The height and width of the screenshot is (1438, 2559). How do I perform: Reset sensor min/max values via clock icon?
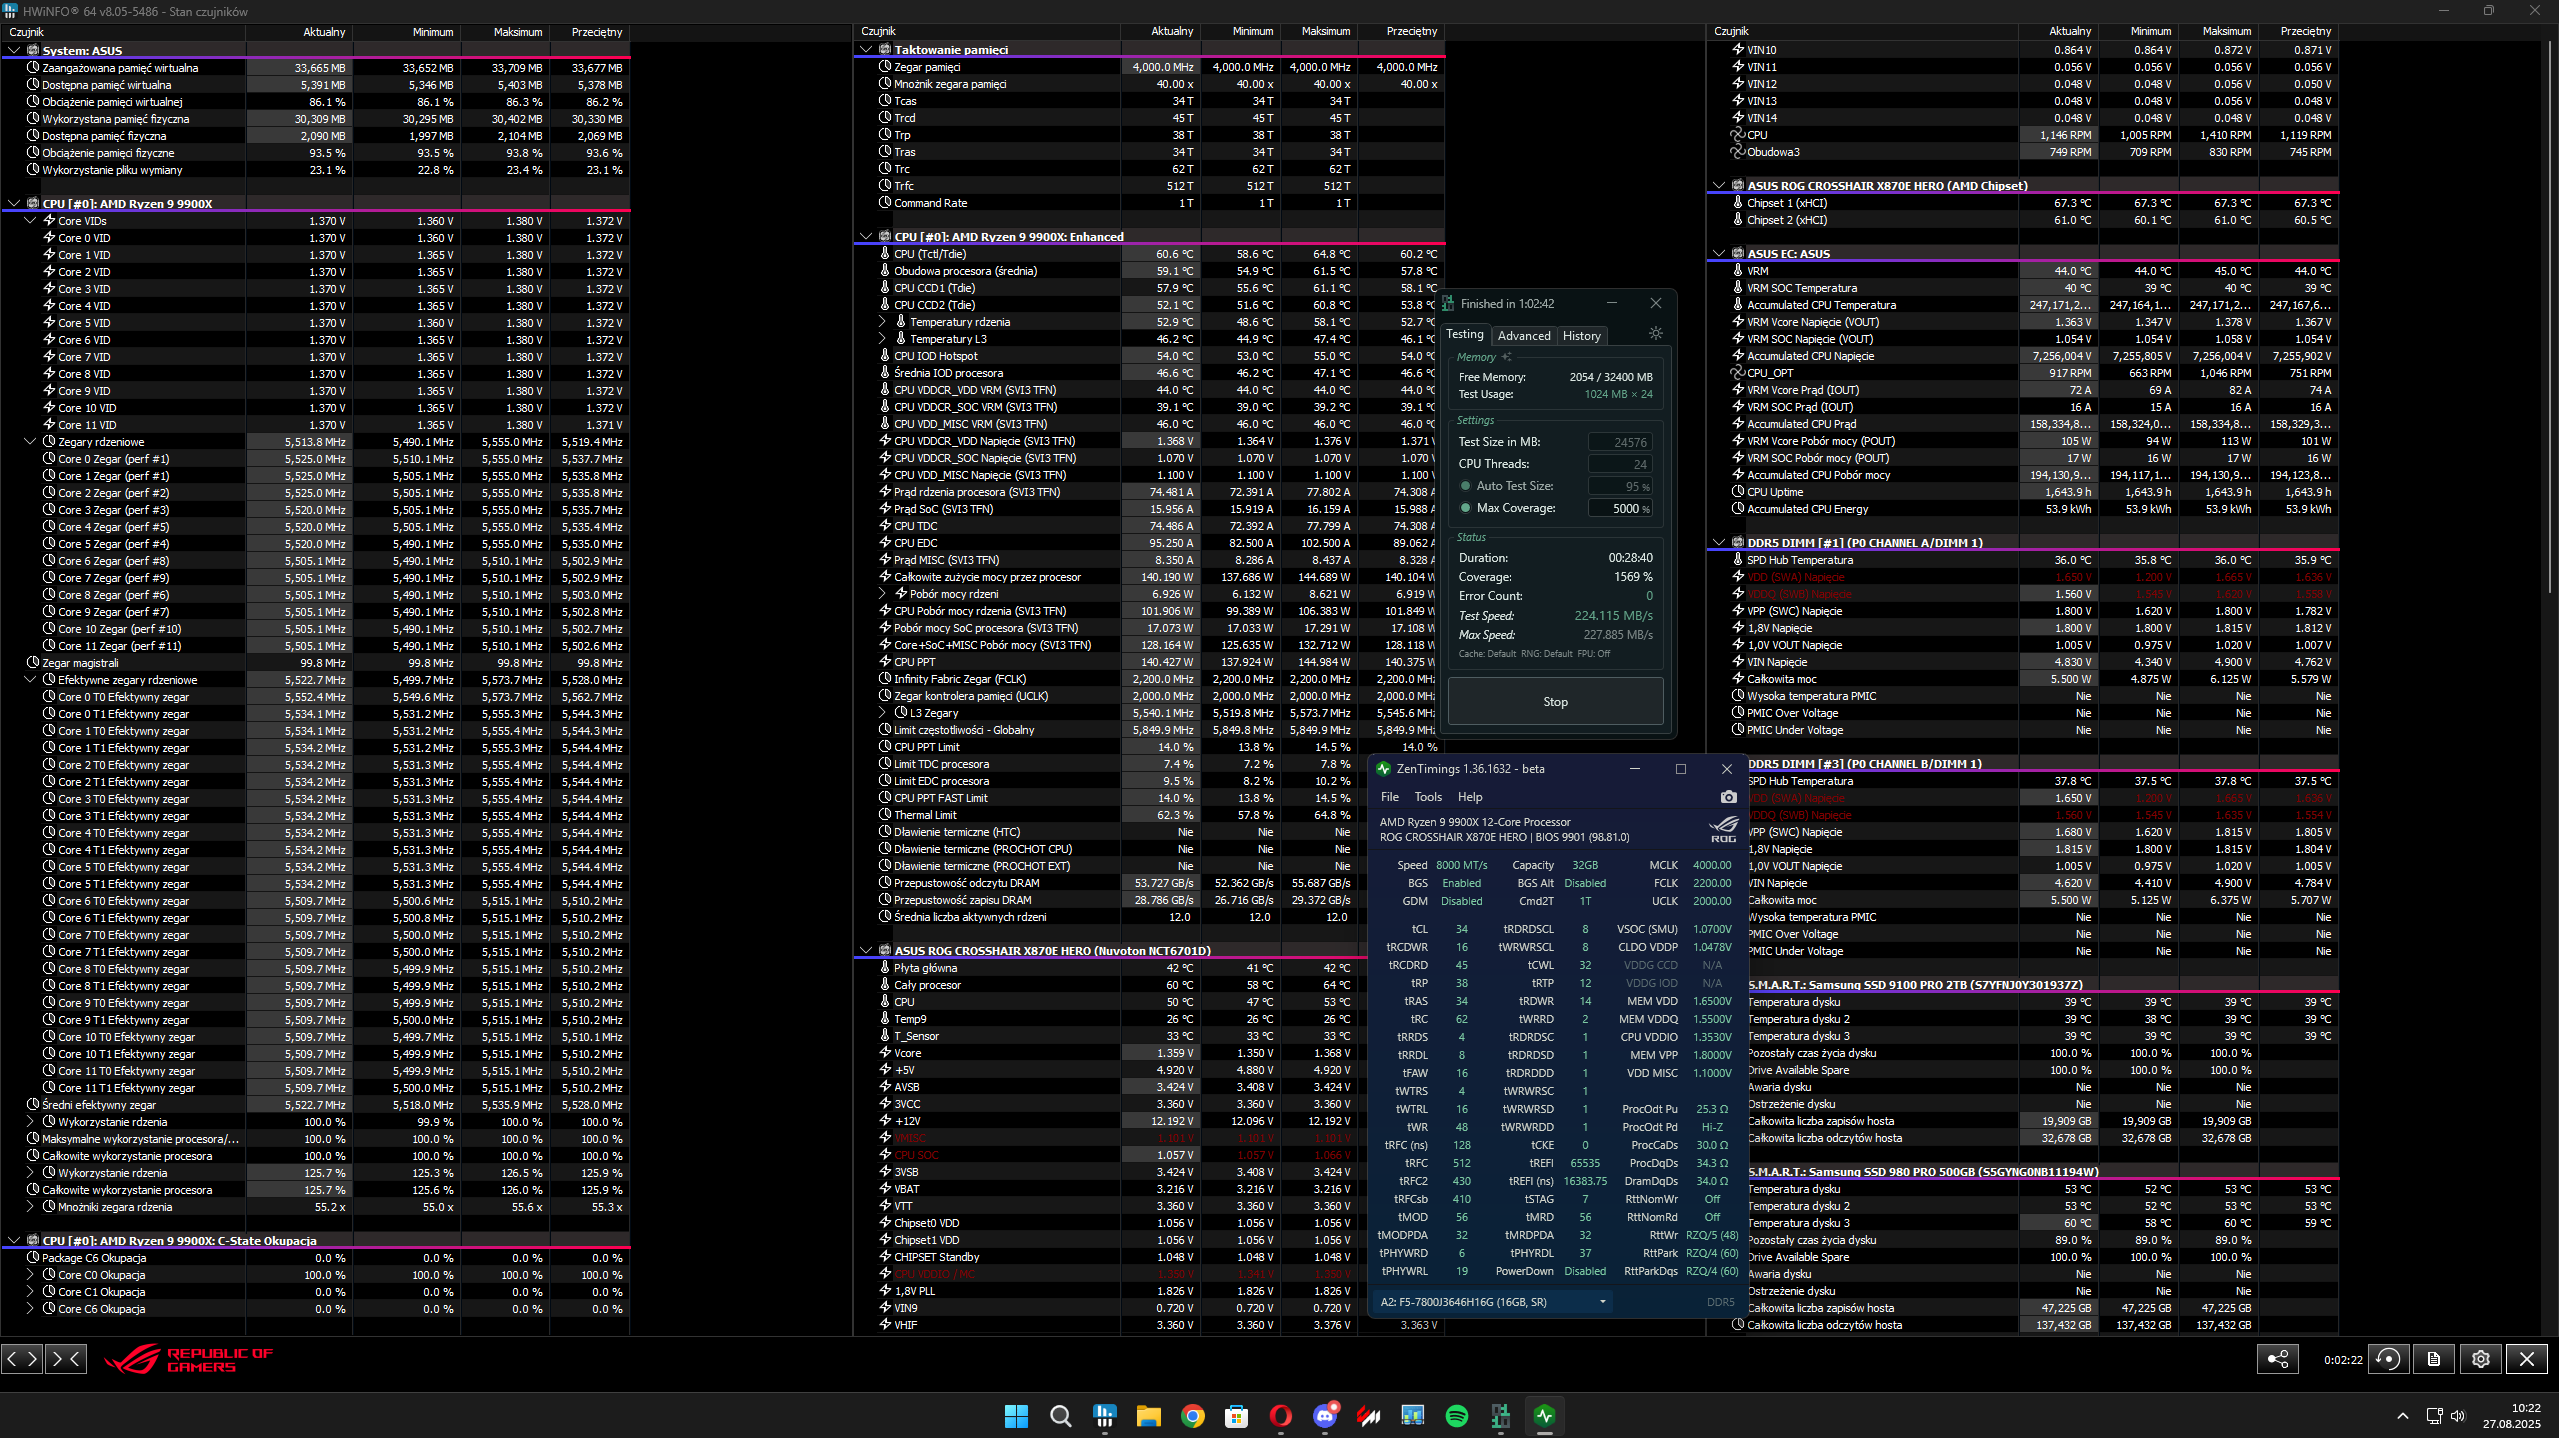[x=2388, y=1359]
